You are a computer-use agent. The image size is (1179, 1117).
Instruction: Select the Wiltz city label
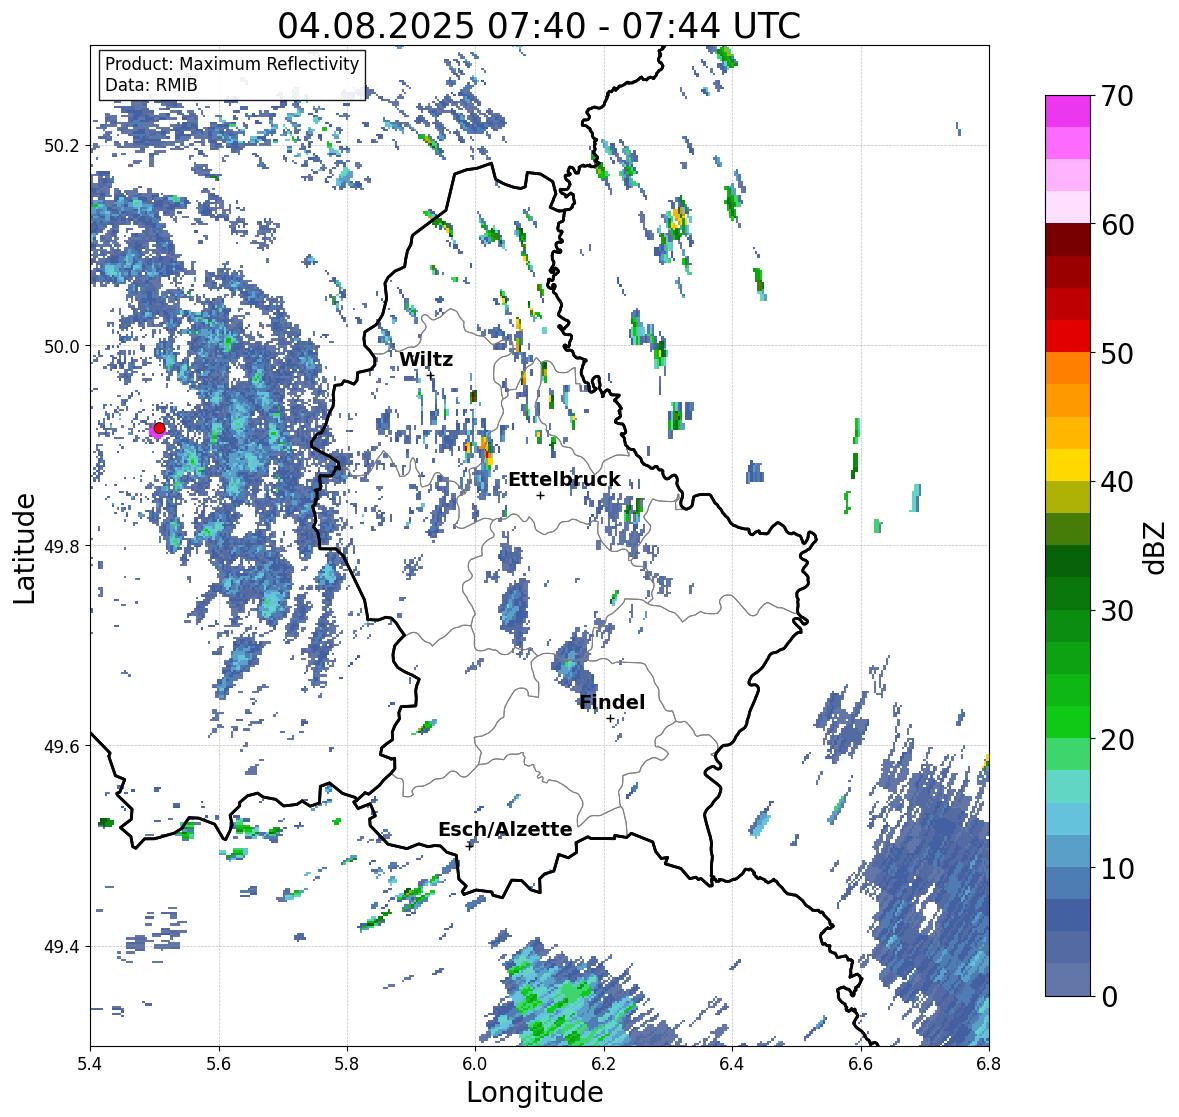pos(426,359)
